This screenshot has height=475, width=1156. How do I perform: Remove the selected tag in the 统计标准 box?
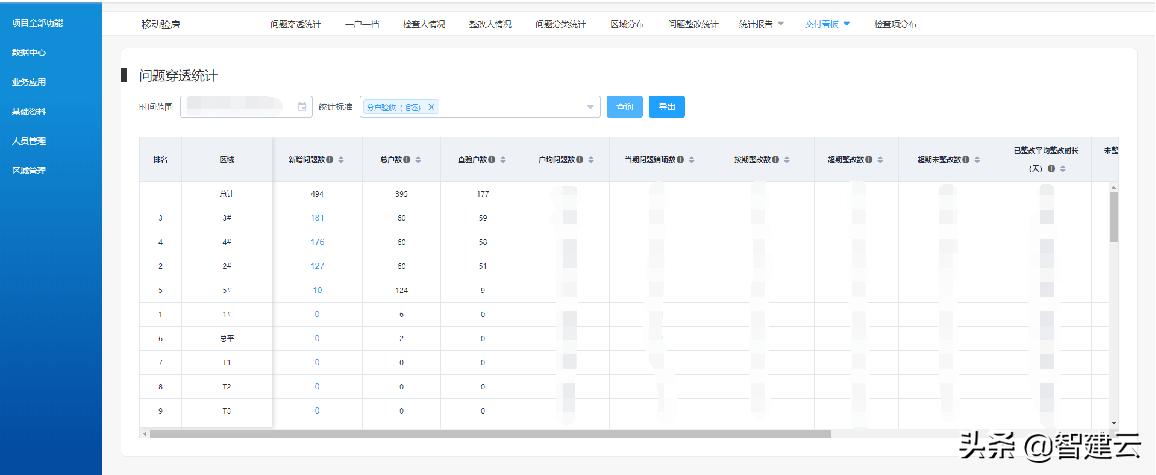point(431,107)
